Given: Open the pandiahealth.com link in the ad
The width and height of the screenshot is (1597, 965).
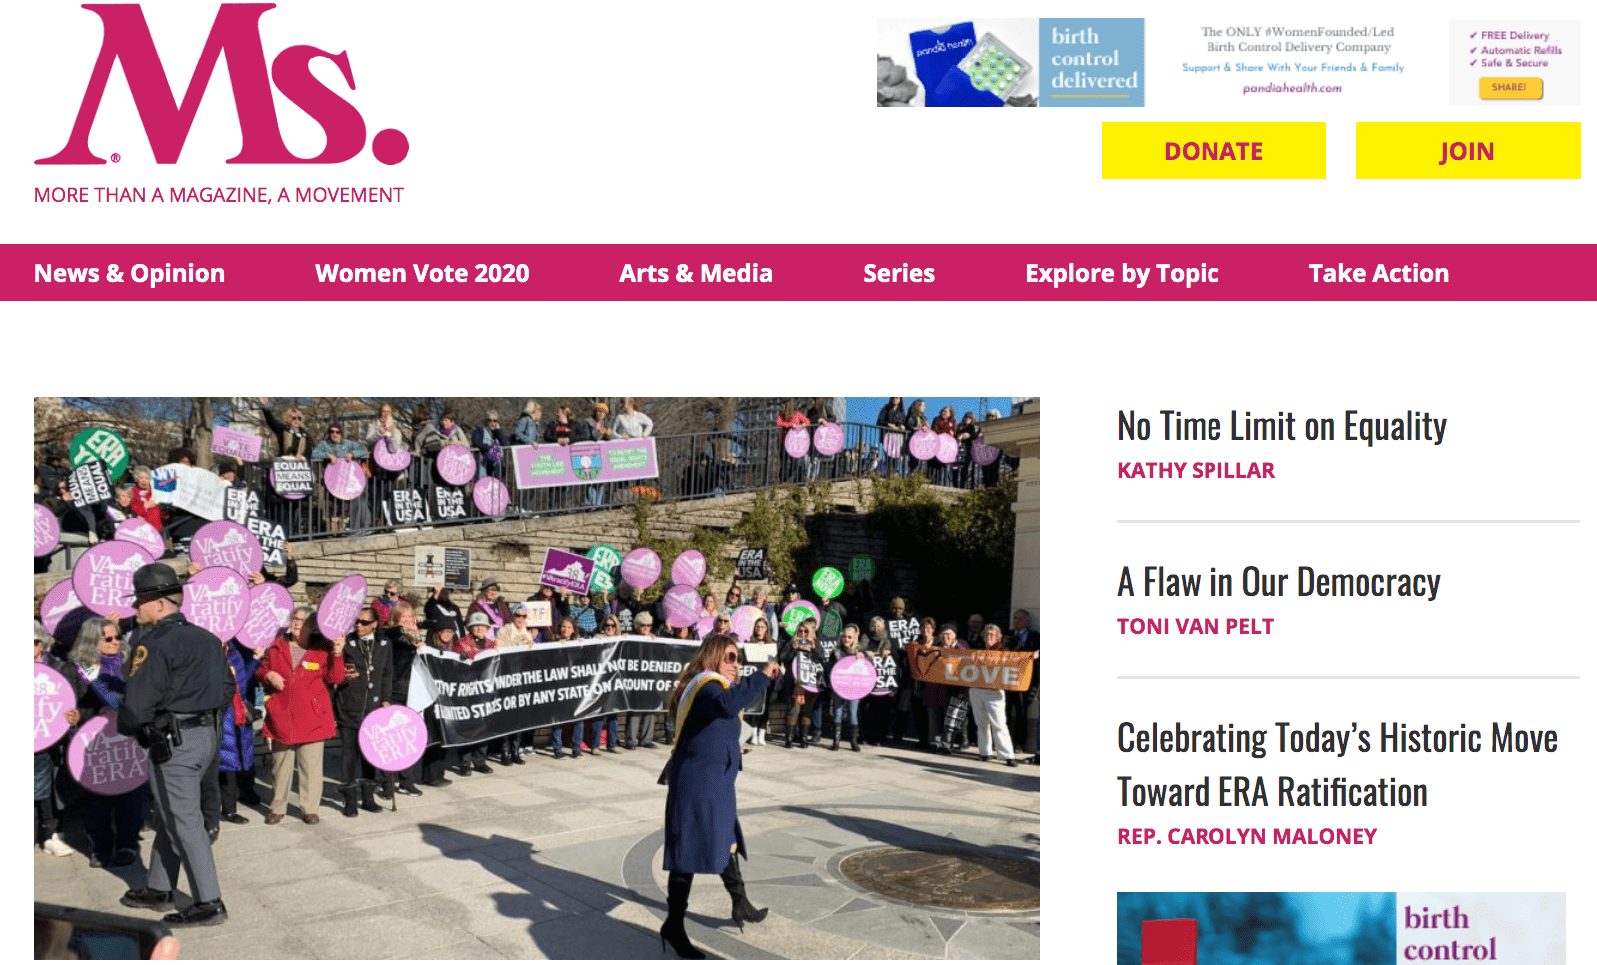Looking at the screenshot, I should click(1292, 88).
